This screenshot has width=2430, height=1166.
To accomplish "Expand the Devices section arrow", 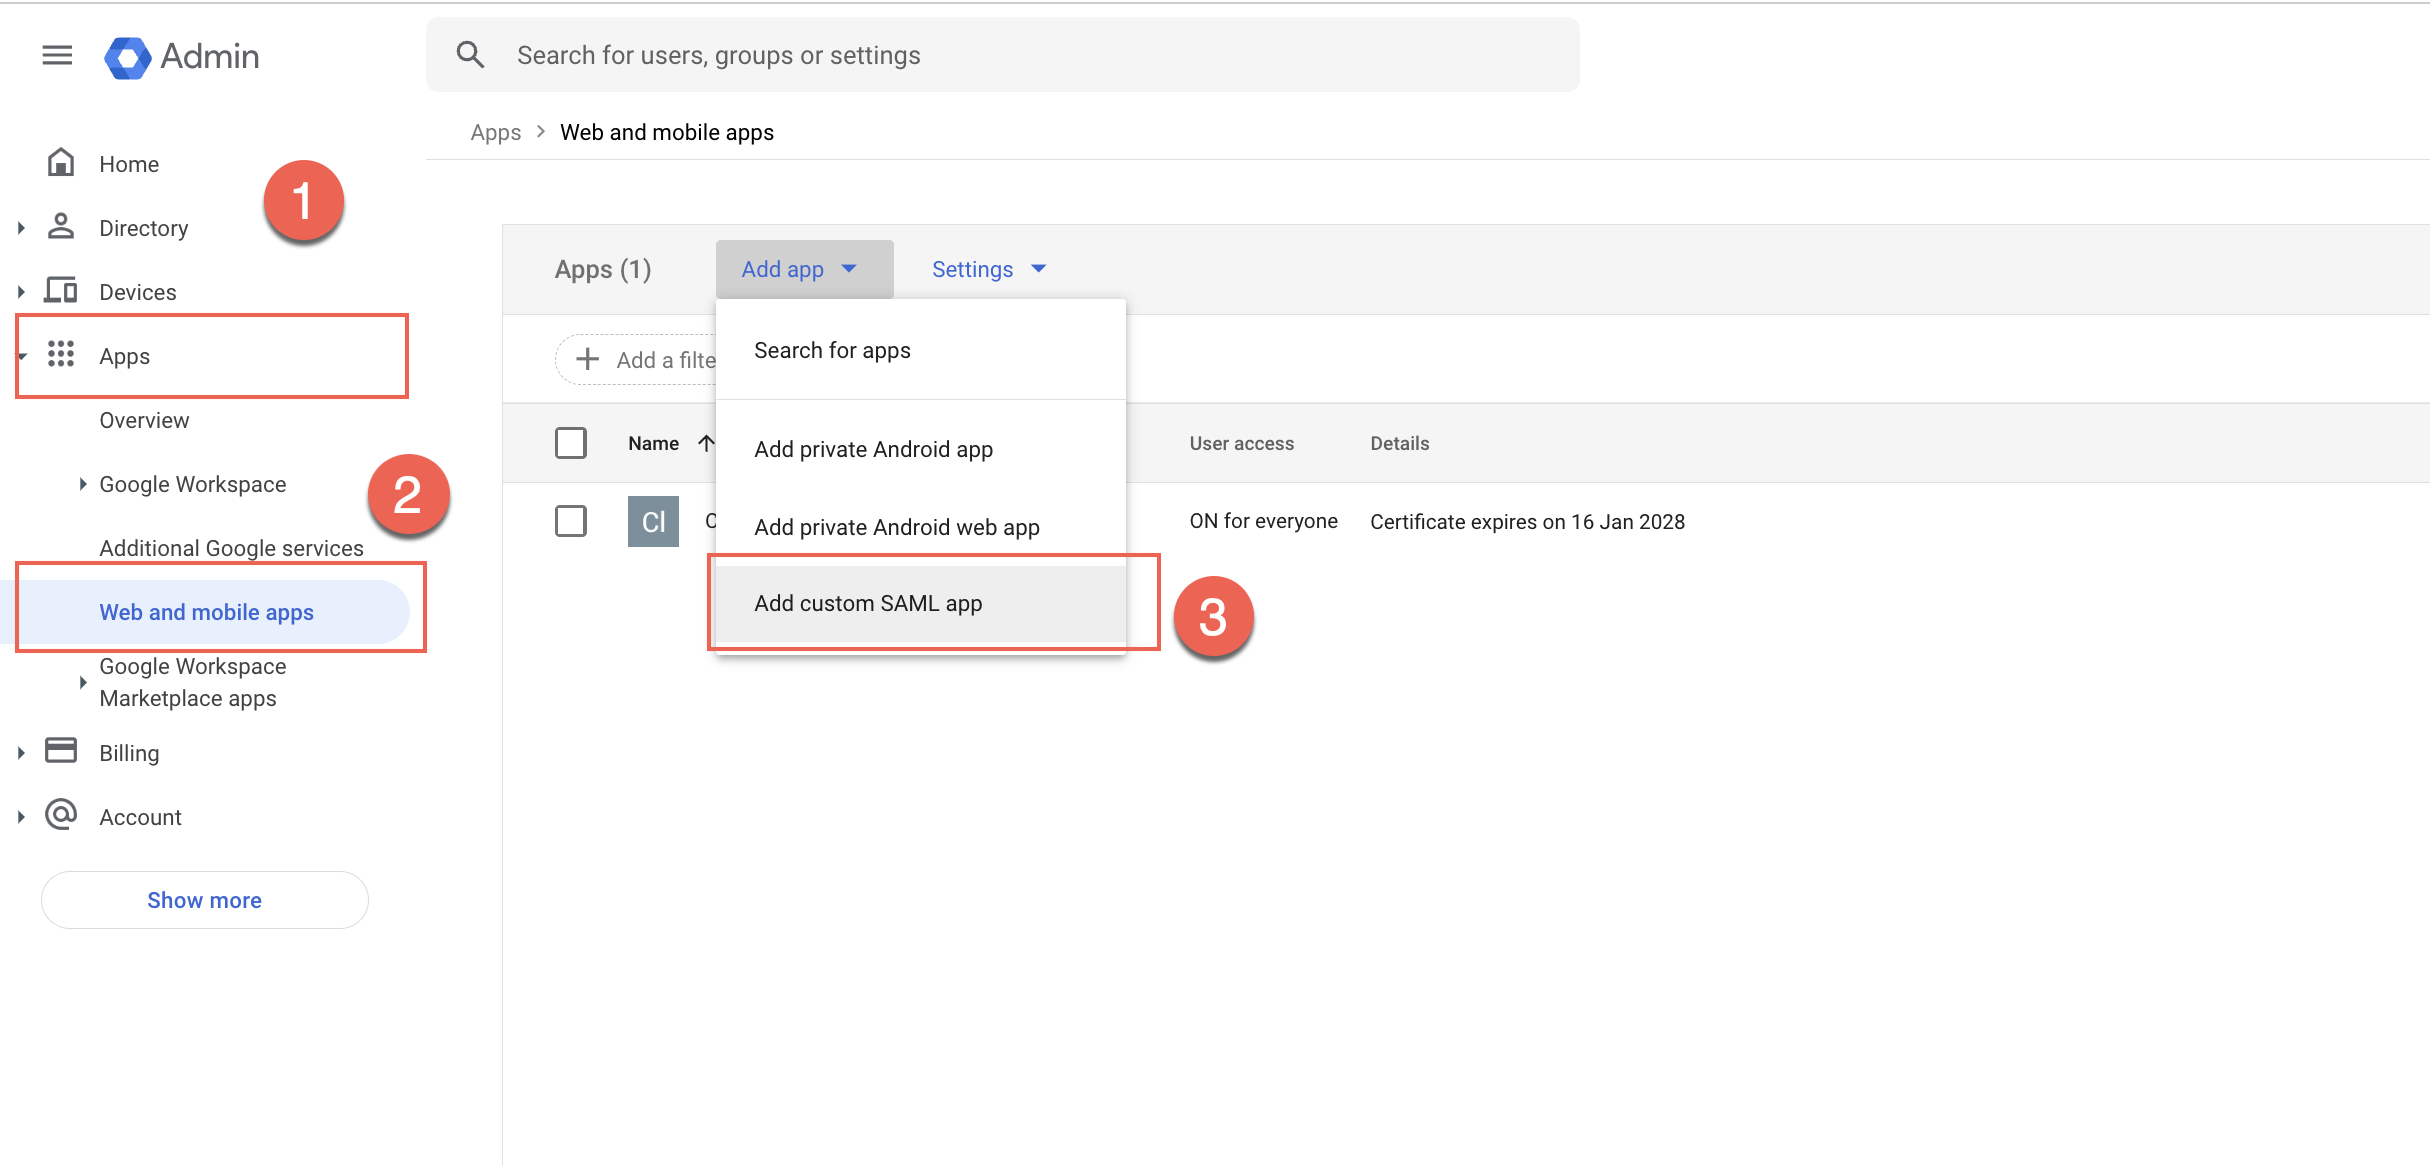I will 21,292.
